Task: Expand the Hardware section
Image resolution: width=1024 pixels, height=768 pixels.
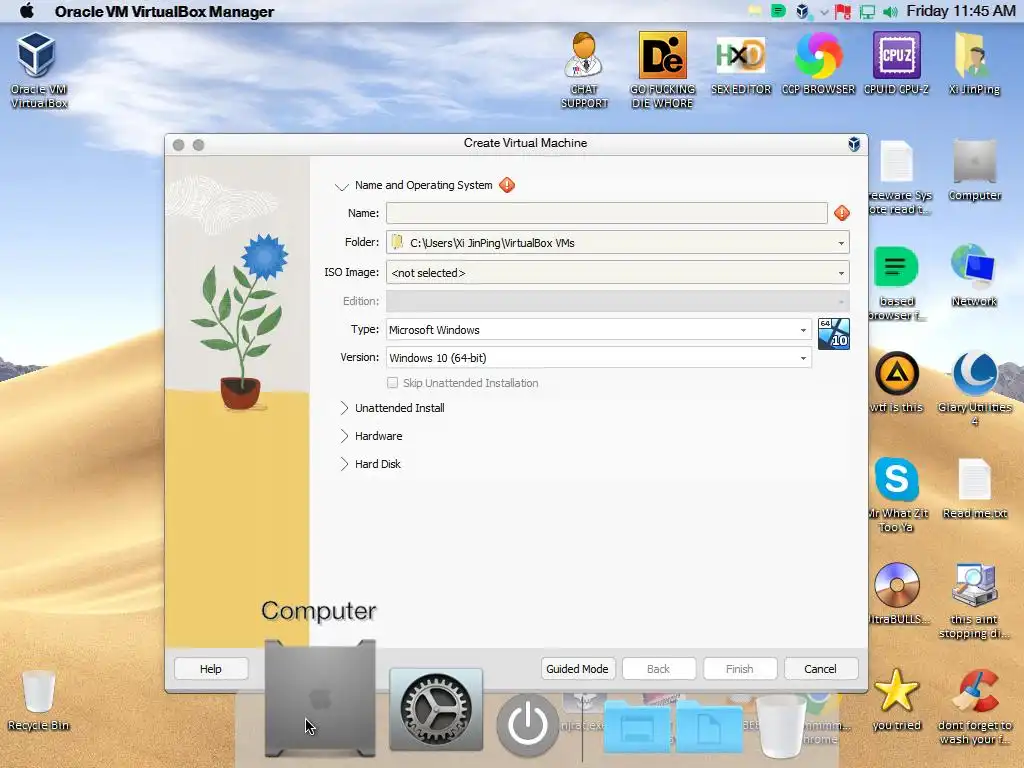Action: pos(344,436)
